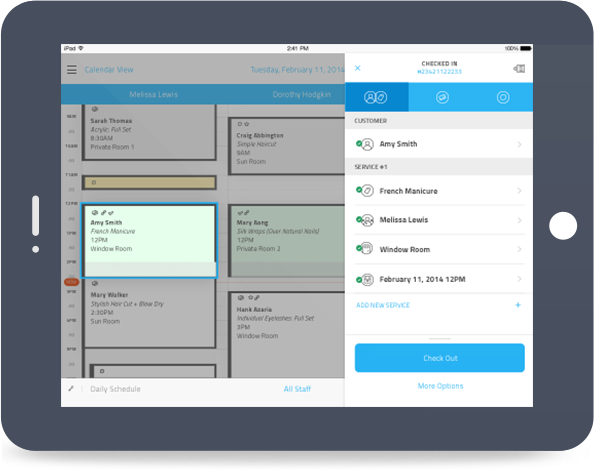This screenshot has height=470, width=594.
Task: Click the calendar icon beside February 11 date
Action: click(366, 280)
